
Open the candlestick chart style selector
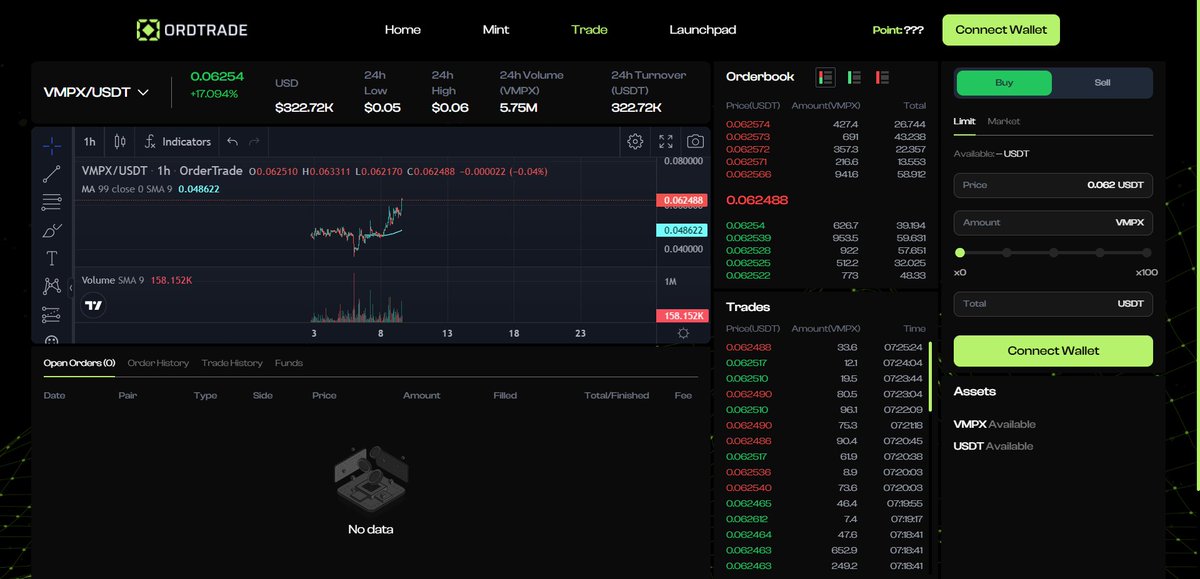(x=120, y=142)
